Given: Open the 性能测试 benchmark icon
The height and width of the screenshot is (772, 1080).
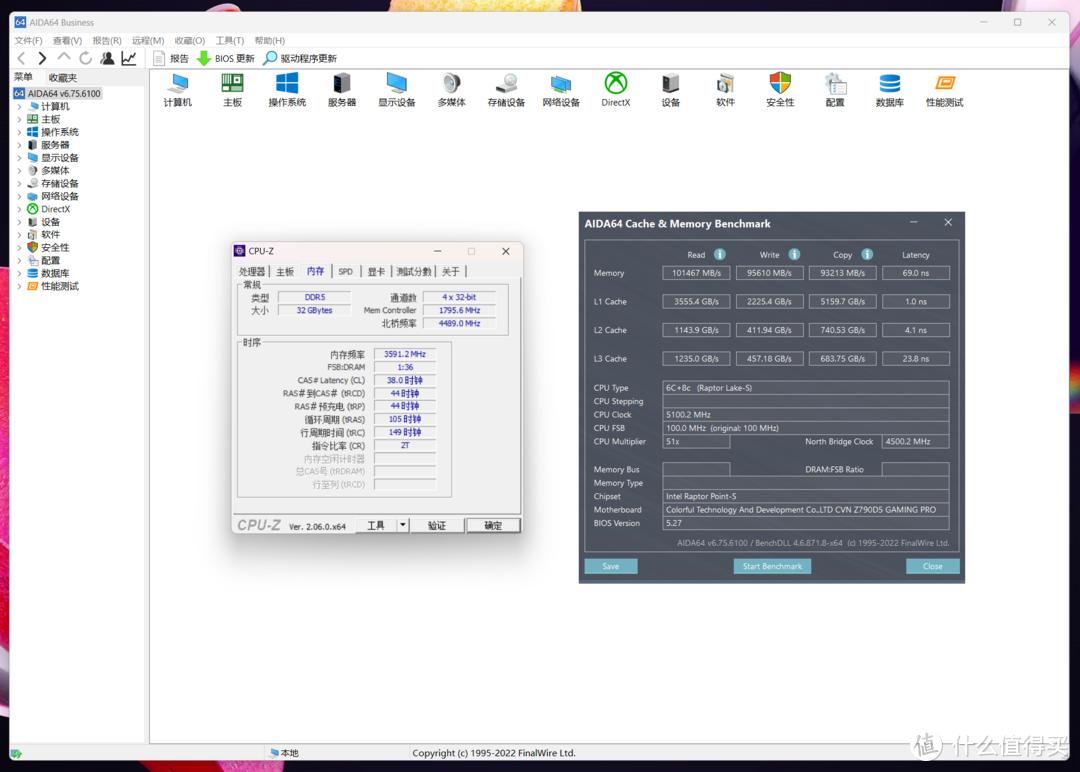Looking at the screenshot, I should pyautogui.click(x=944, y=90).
